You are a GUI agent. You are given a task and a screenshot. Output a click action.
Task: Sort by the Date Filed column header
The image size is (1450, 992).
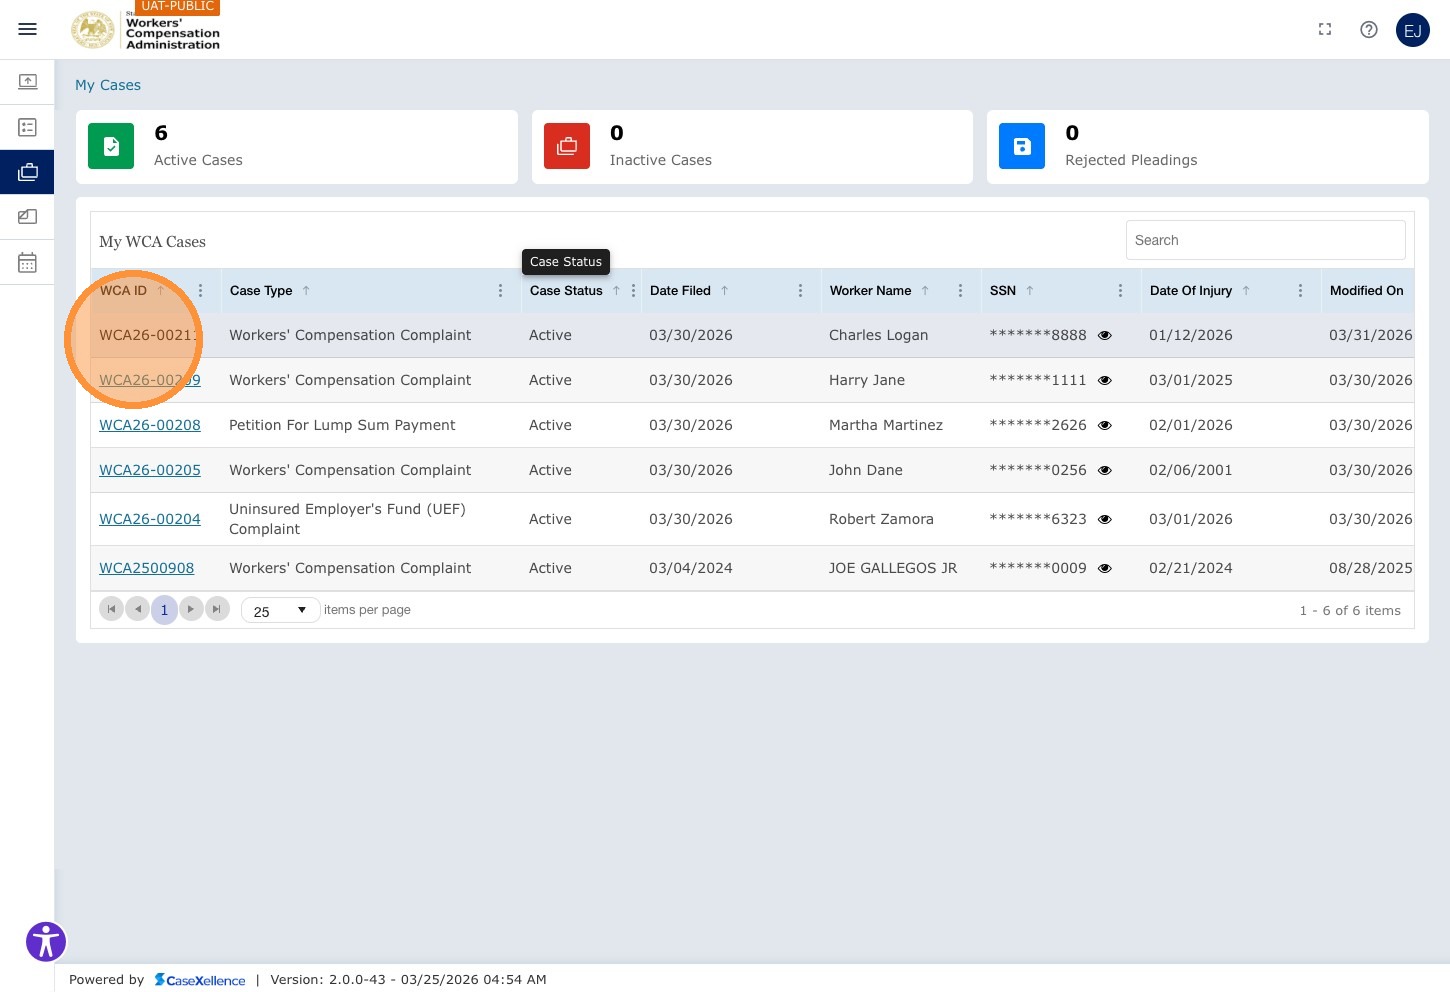tap(680, 291)
